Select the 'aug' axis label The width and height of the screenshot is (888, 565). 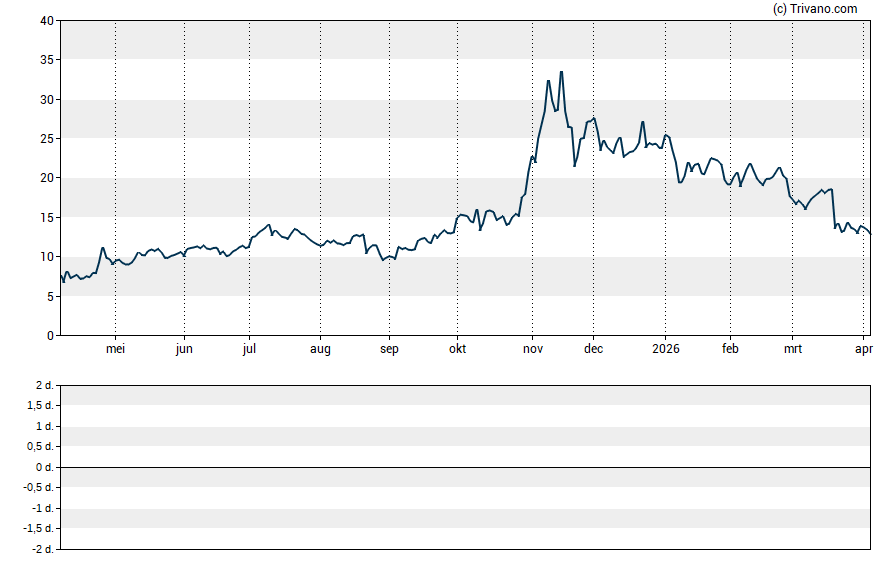[x=320, y=349]
